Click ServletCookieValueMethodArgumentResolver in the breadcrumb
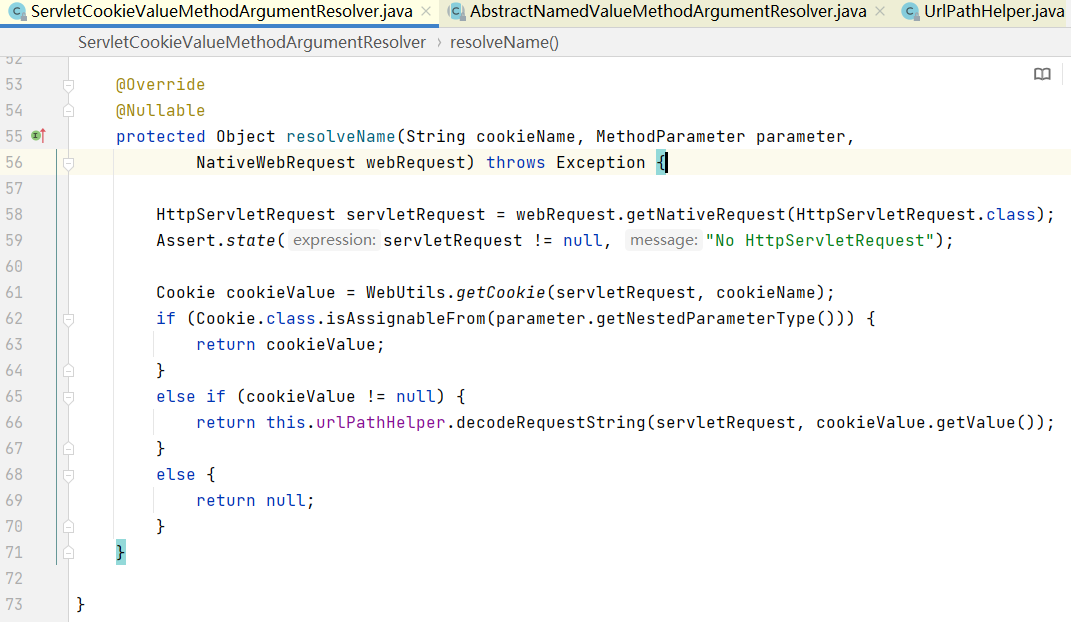 [x=251, y=42]
